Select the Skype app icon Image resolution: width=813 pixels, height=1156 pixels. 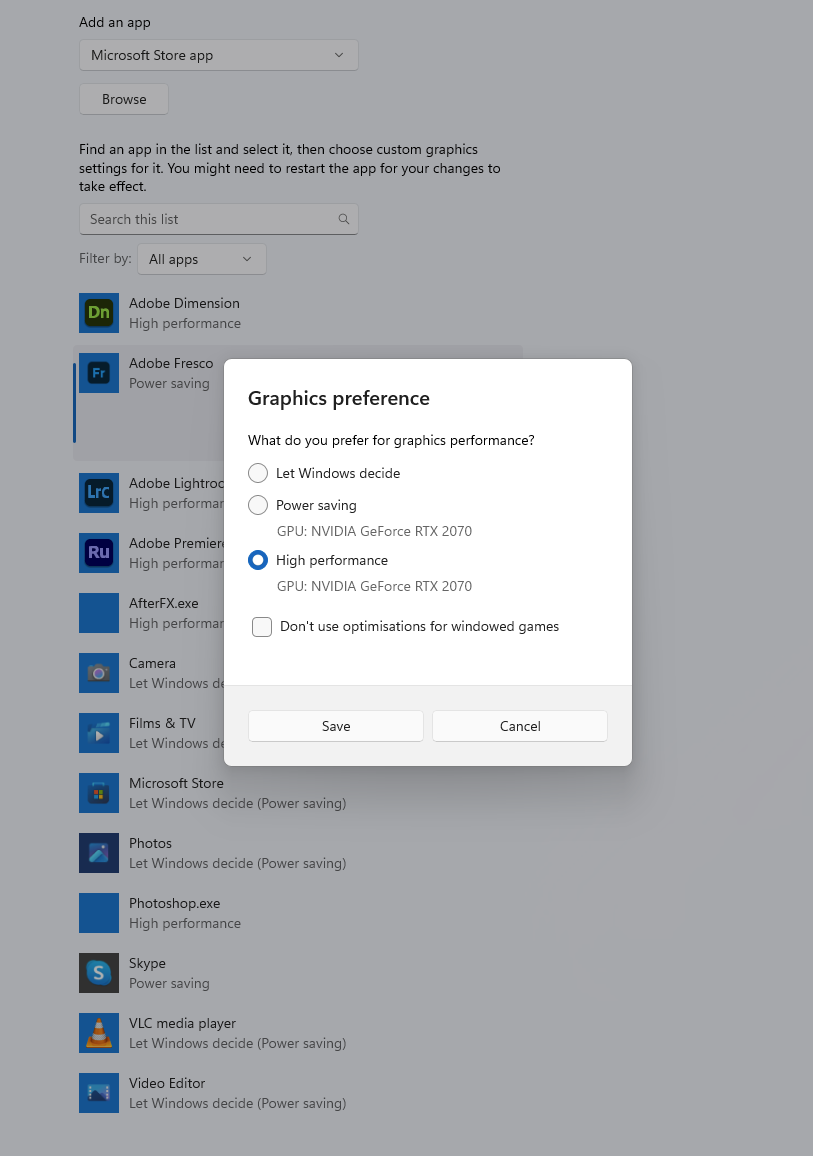coord(98,972)
